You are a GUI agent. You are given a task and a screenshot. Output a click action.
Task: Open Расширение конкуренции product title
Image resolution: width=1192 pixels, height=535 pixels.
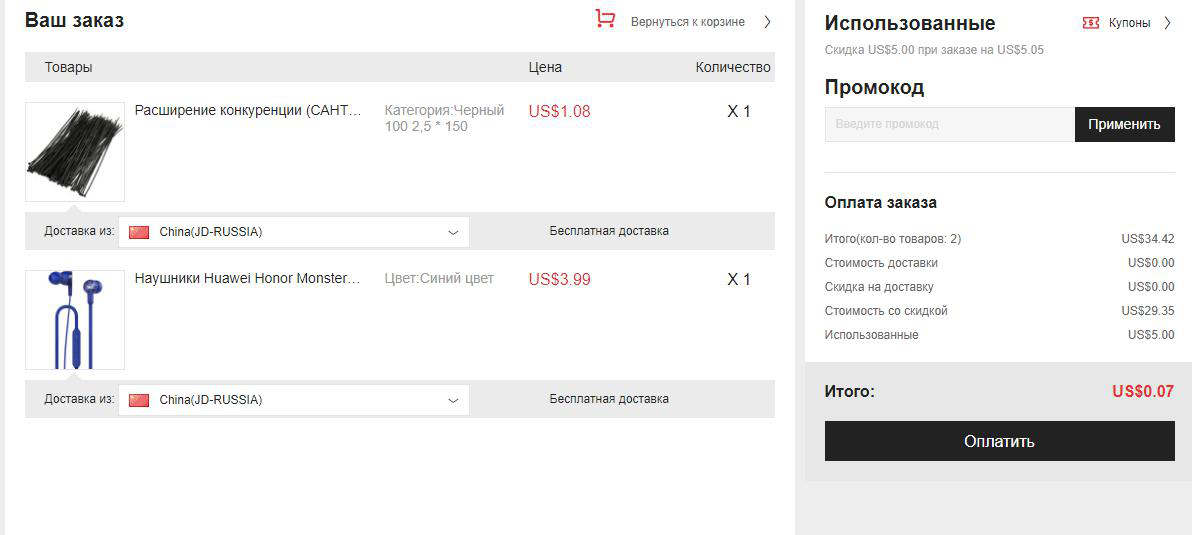(248, 111)
